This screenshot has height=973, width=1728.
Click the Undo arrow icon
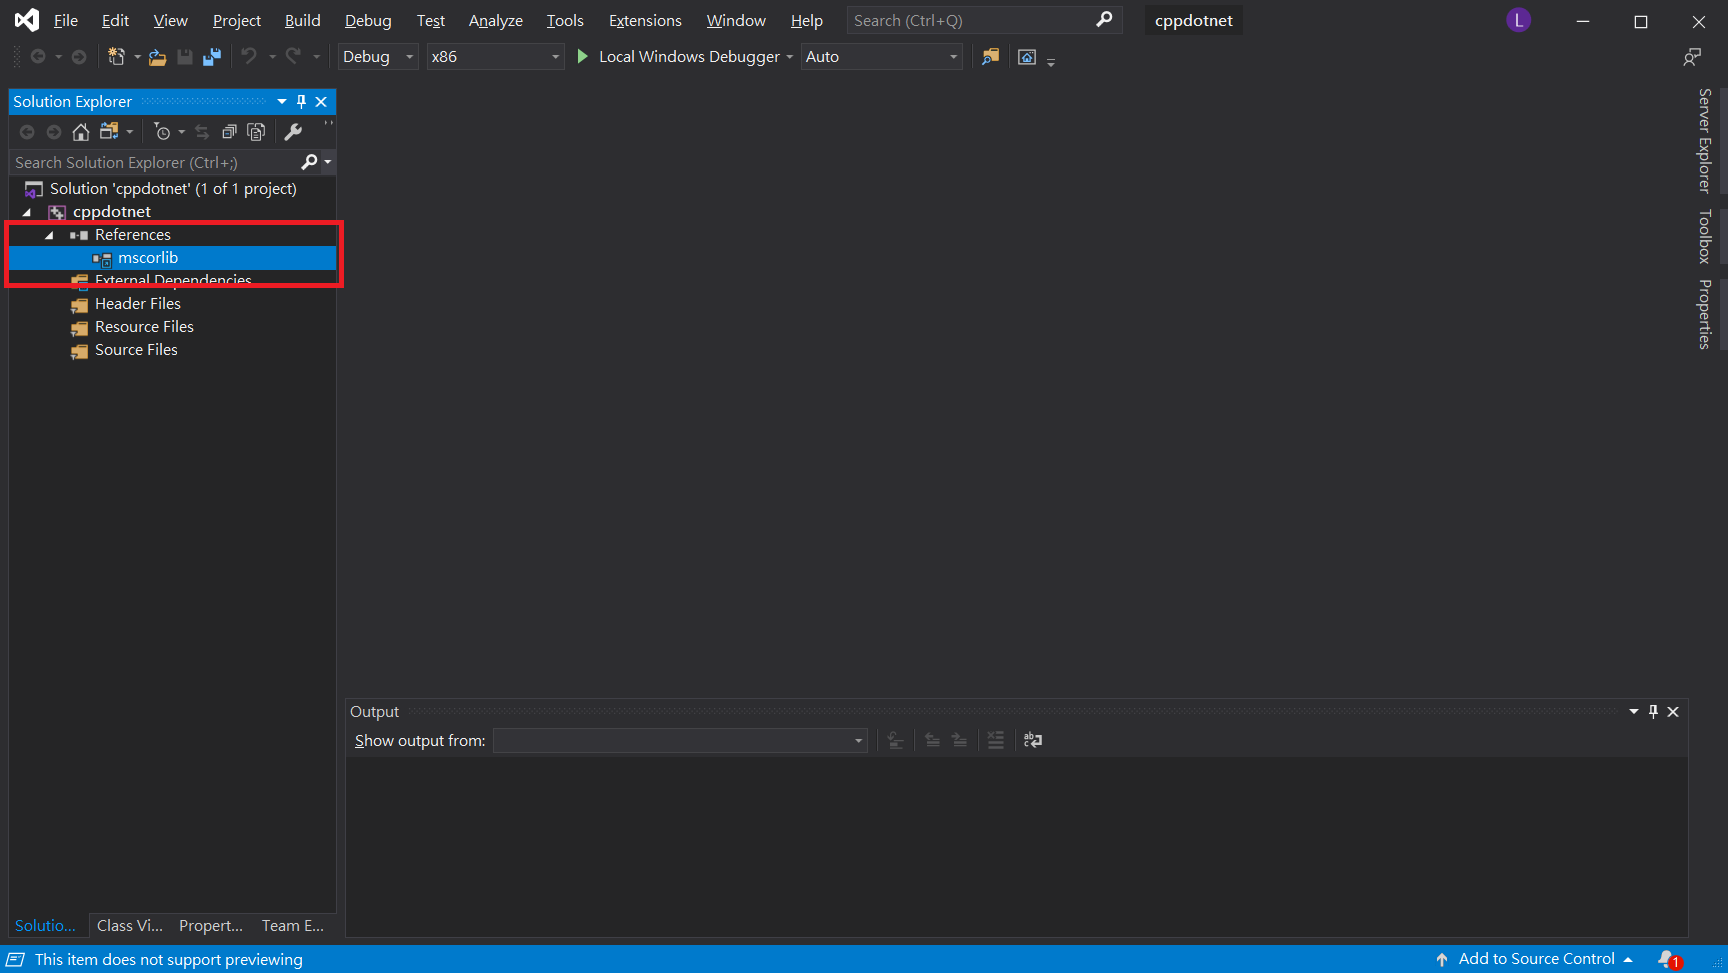click(249, 56)
